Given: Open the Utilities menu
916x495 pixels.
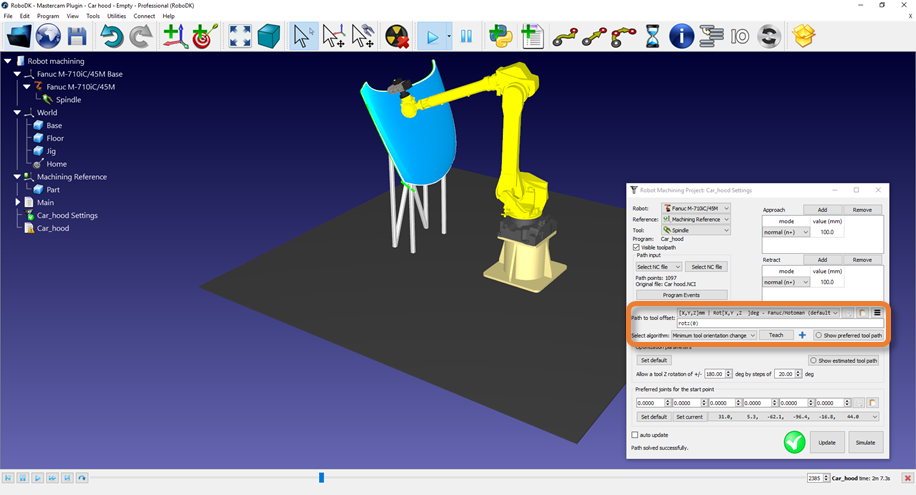Looking at the screenshot, I should click(116, 16).
